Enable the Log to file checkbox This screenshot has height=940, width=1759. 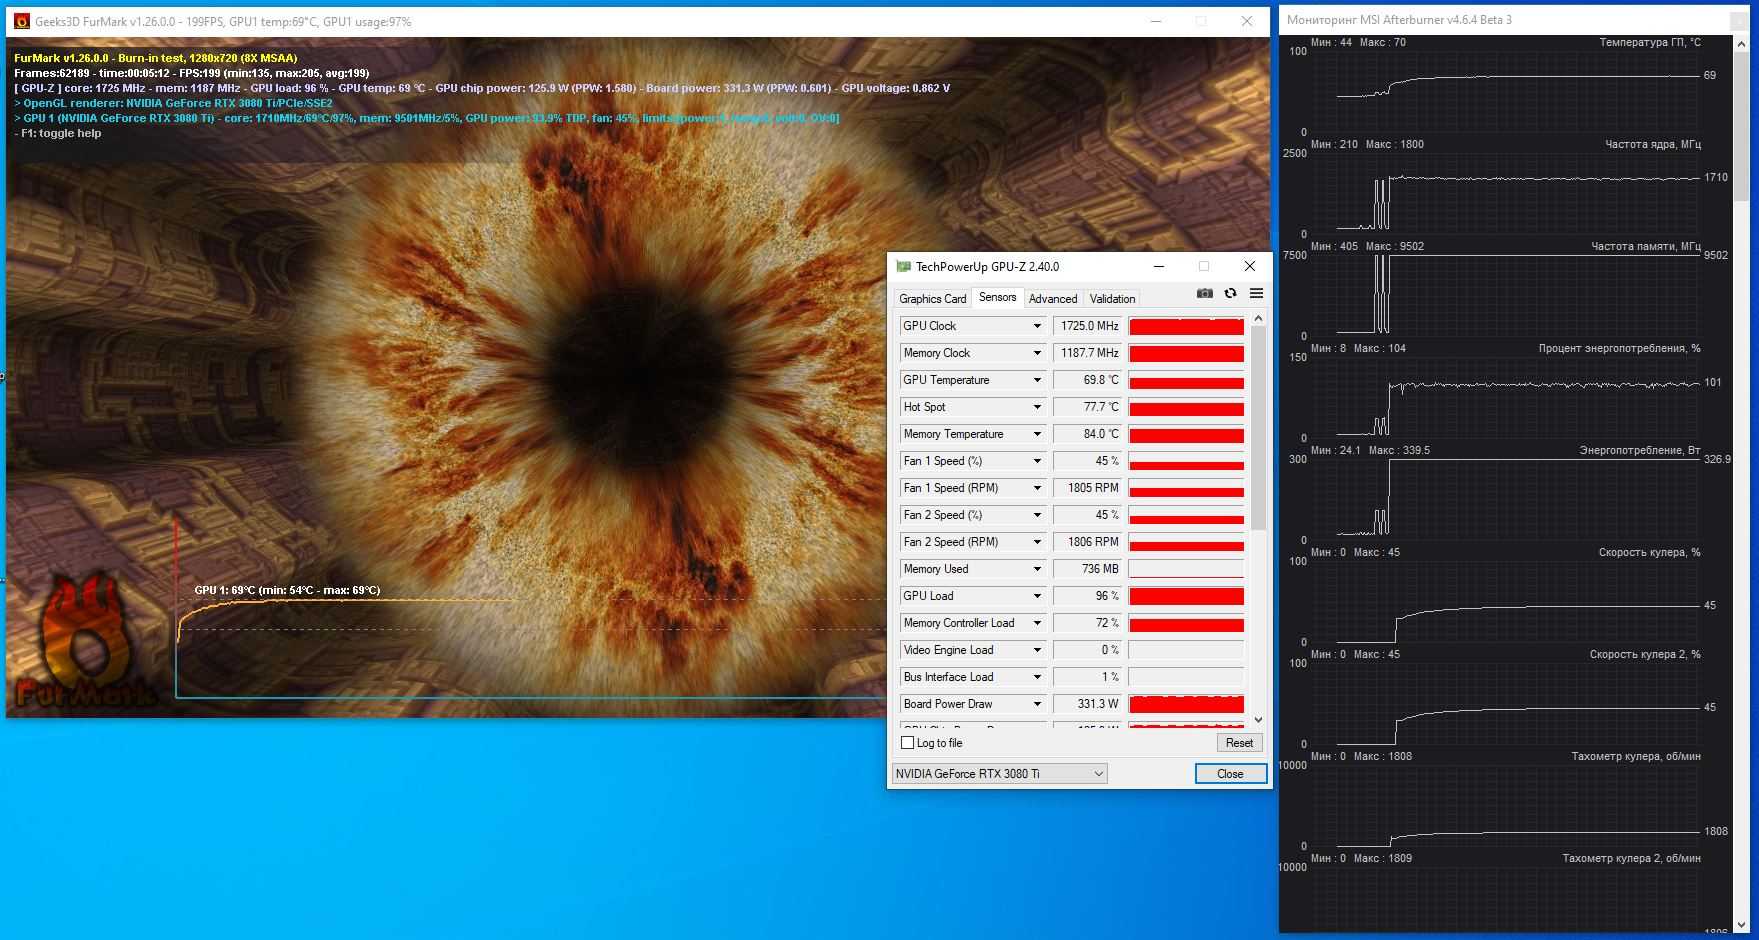tap(908, 743)
